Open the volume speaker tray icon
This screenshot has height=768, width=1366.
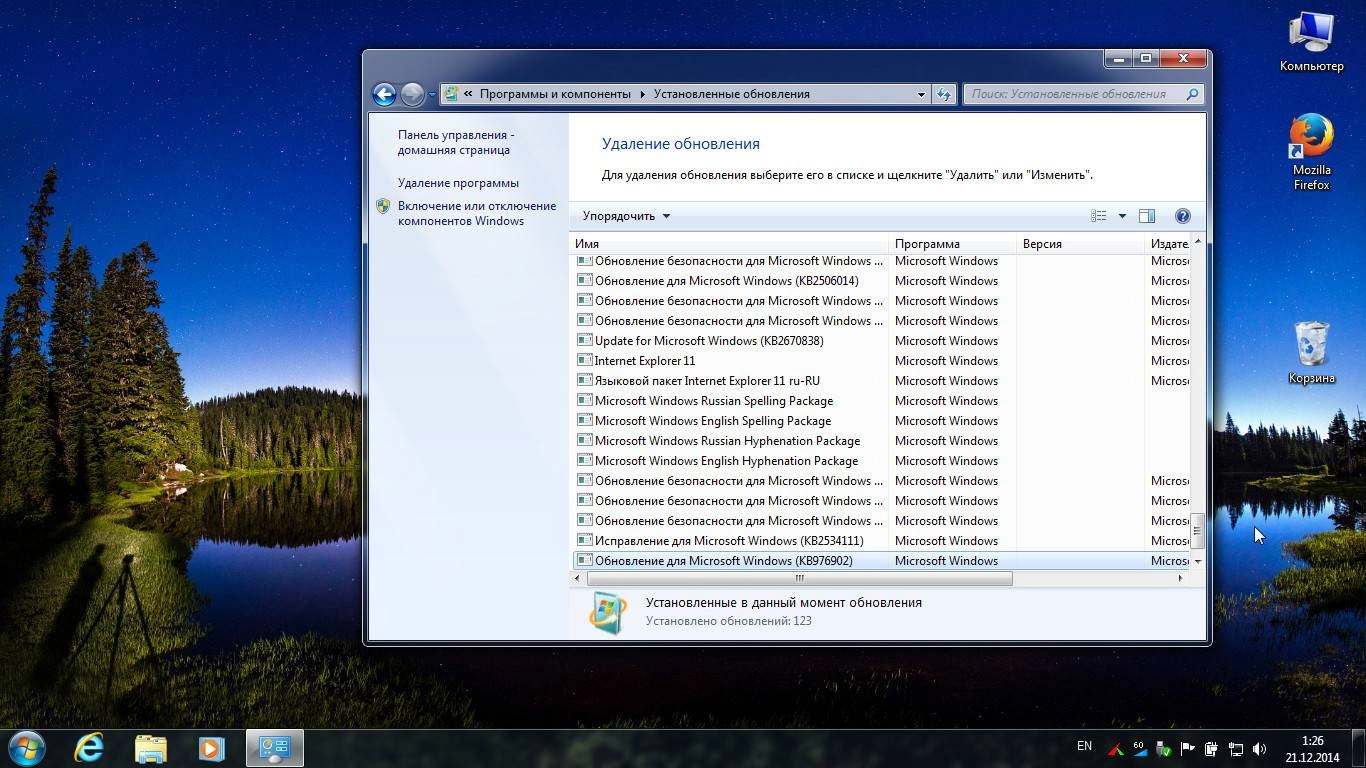coord(1260,748)
